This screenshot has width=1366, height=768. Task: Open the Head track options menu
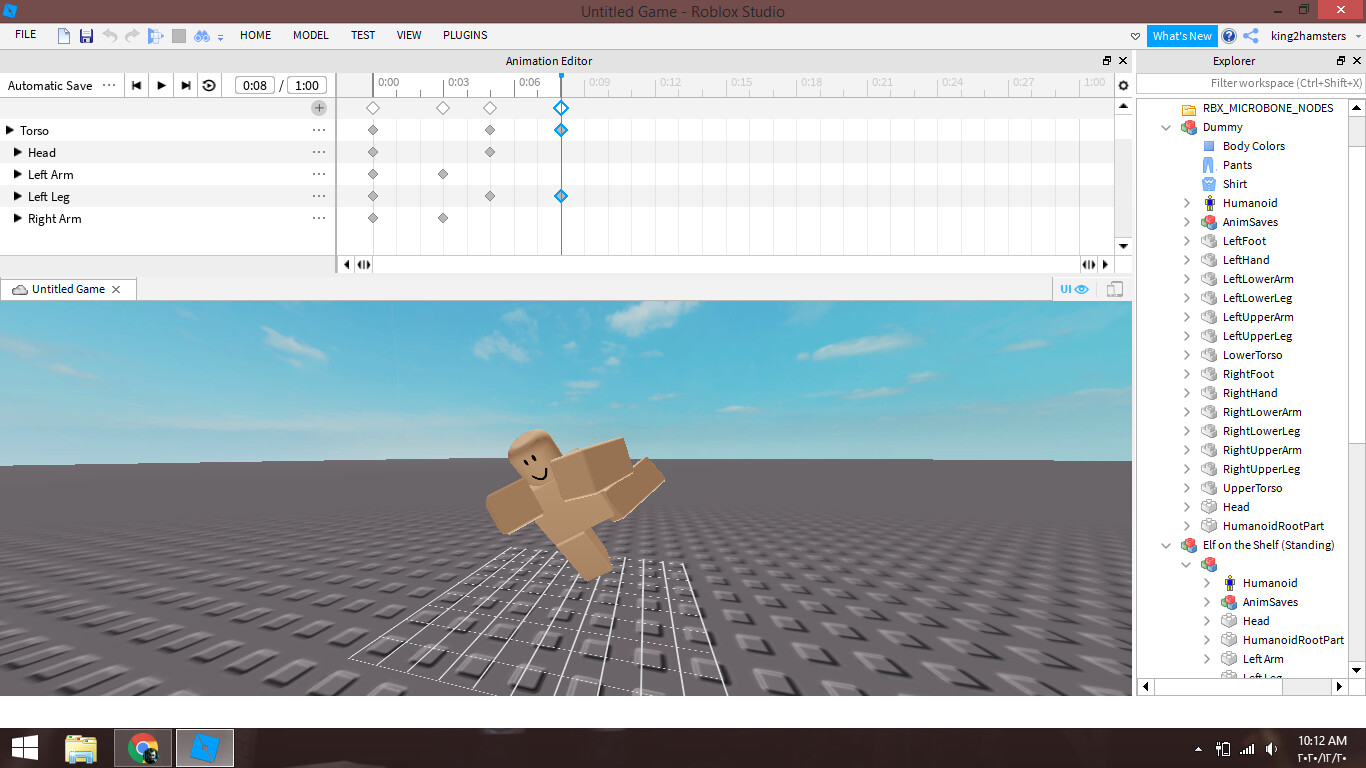(319, 152)
